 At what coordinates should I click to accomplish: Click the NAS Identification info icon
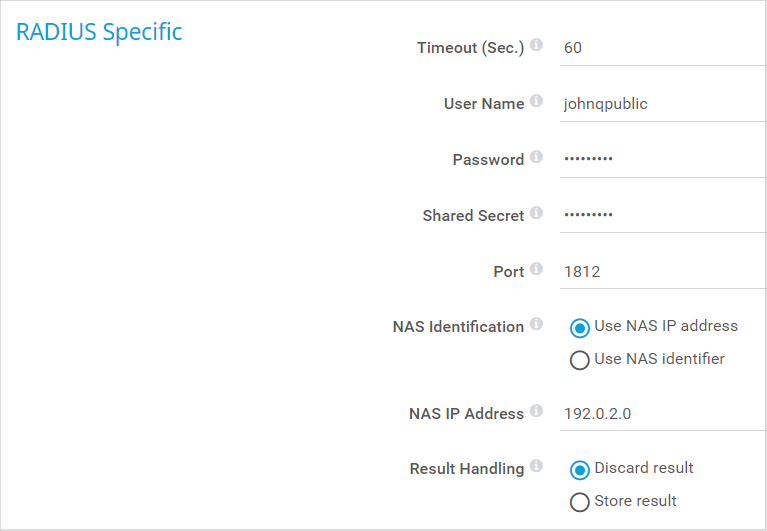coord(536,324)
